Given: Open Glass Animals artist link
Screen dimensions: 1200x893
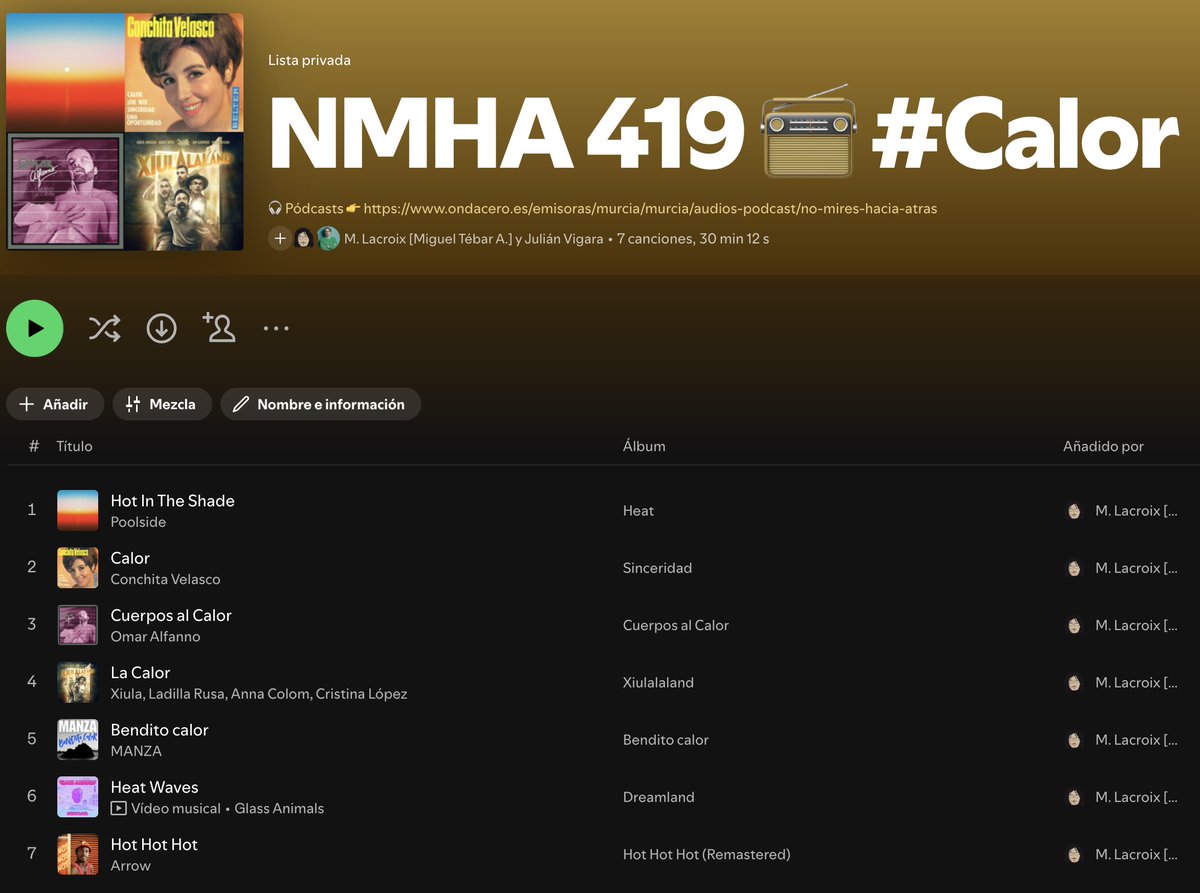Looking at the screenshot, I should [279, 808].
